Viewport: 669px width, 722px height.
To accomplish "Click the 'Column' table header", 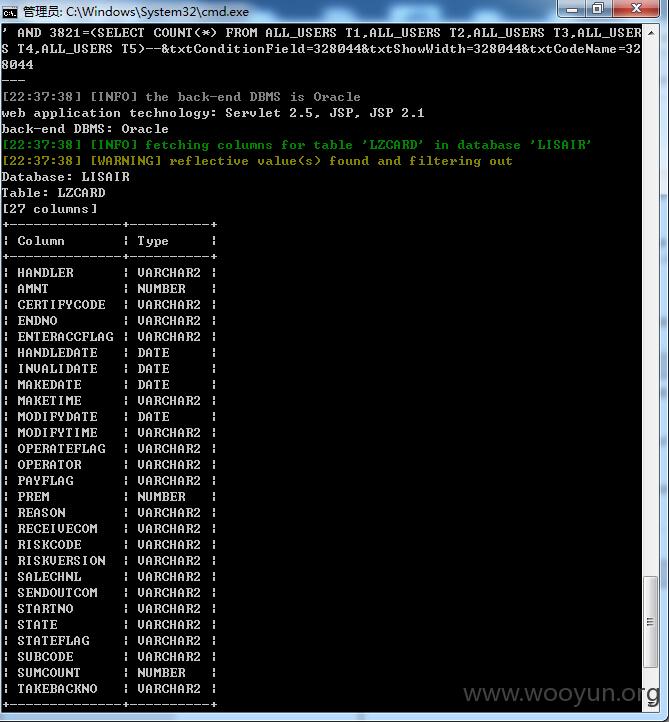I will point(41,241).
